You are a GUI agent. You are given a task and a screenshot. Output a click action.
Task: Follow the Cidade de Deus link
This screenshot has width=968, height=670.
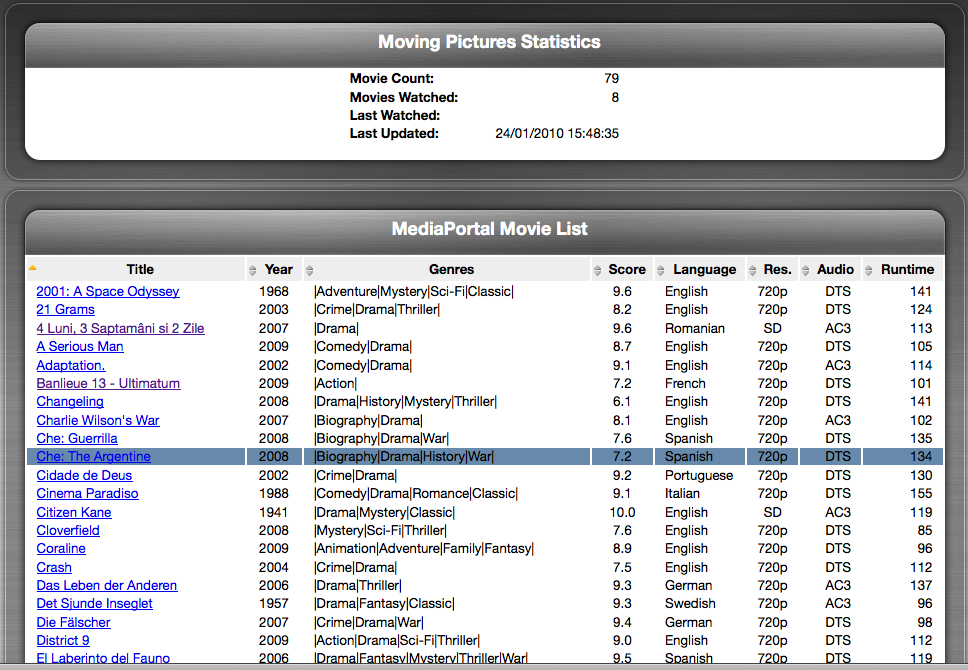pyautogui.click(x=84, y=476)
